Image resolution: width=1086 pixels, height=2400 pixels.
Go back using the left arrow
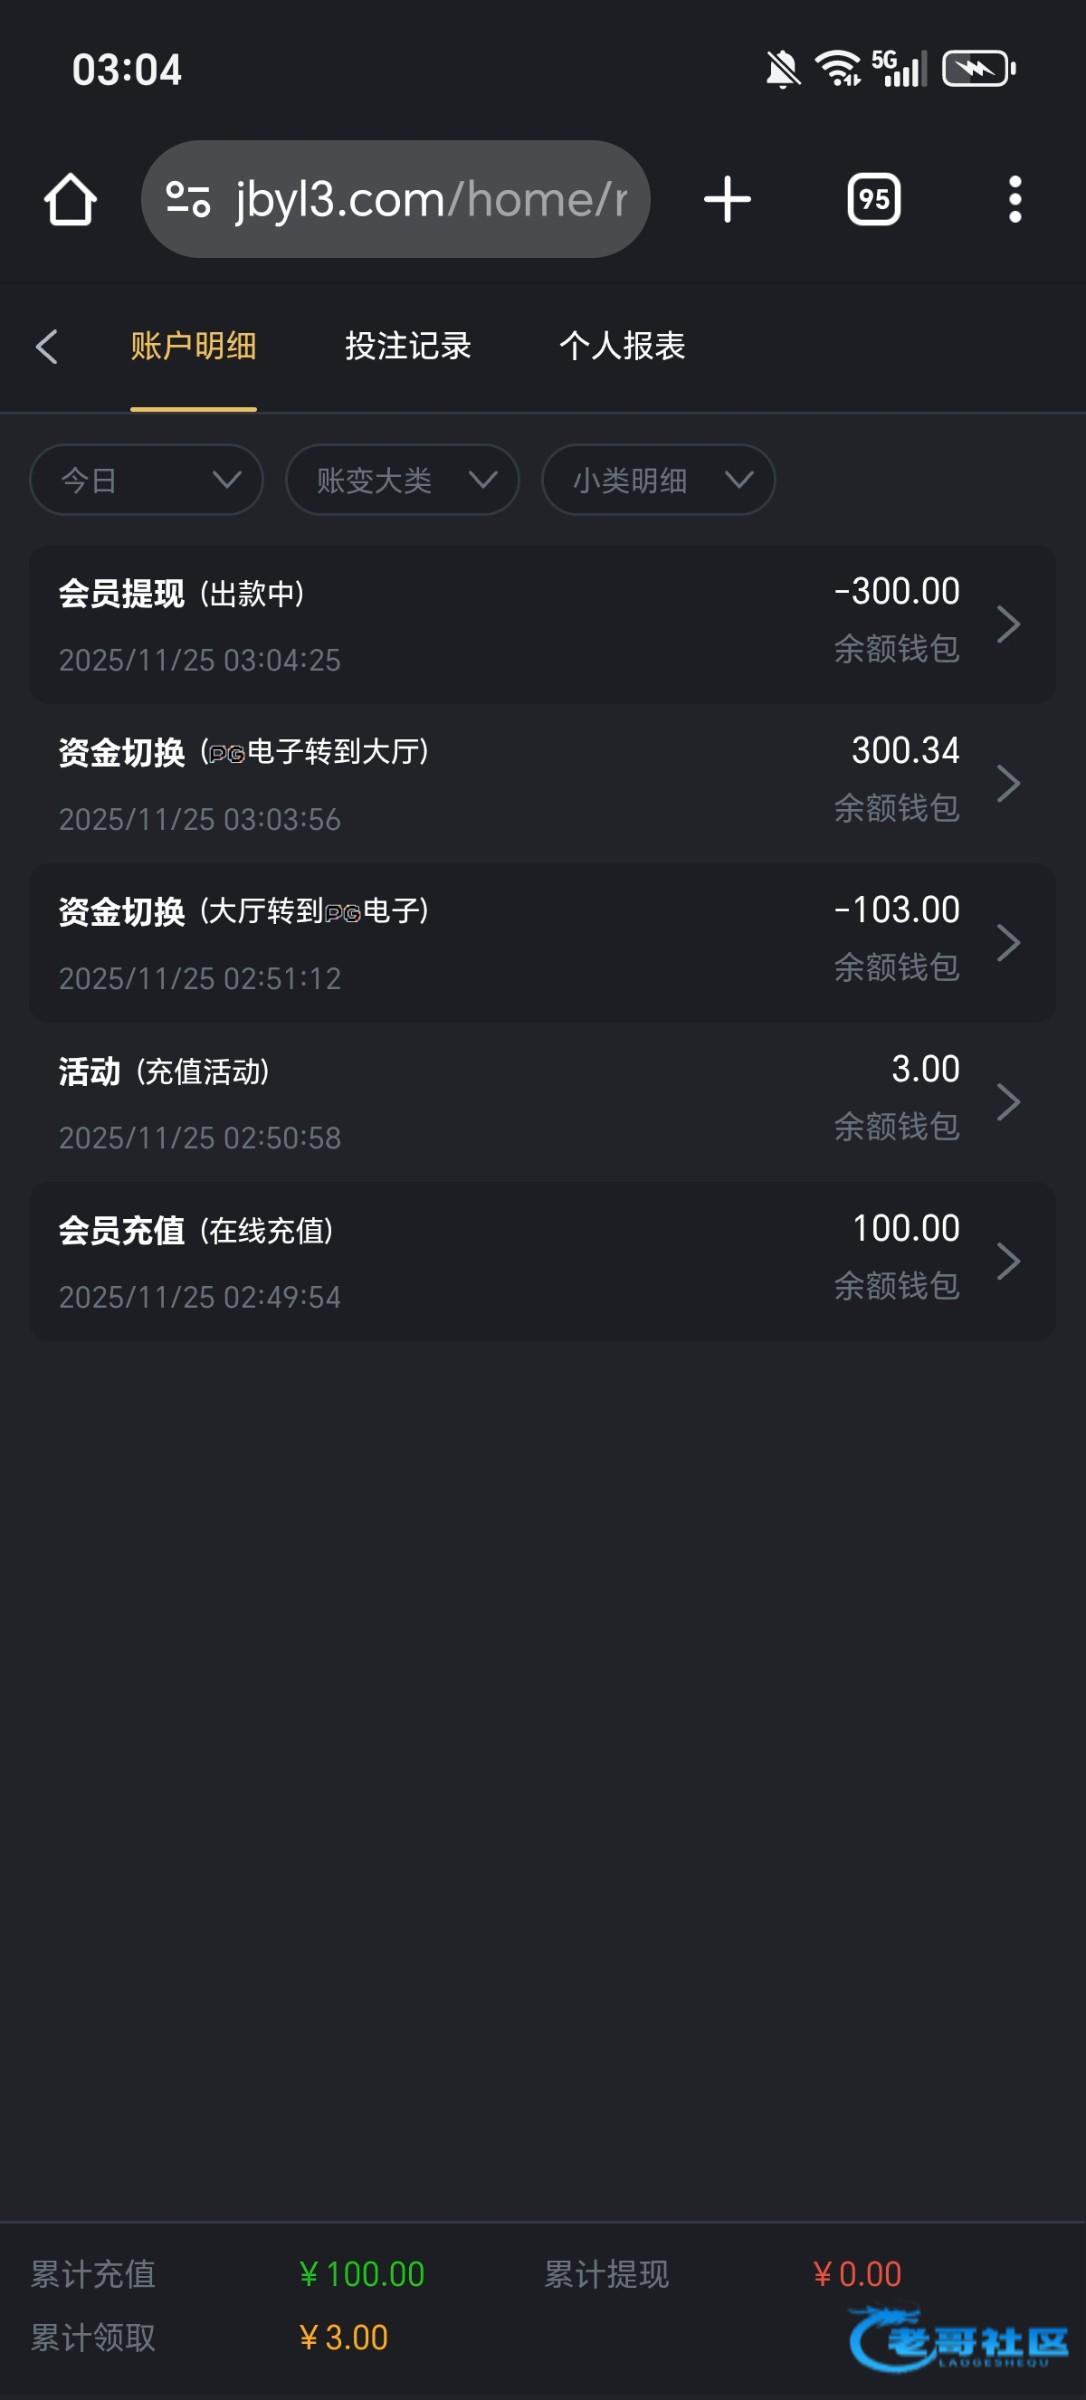click(x=46, y=346)
